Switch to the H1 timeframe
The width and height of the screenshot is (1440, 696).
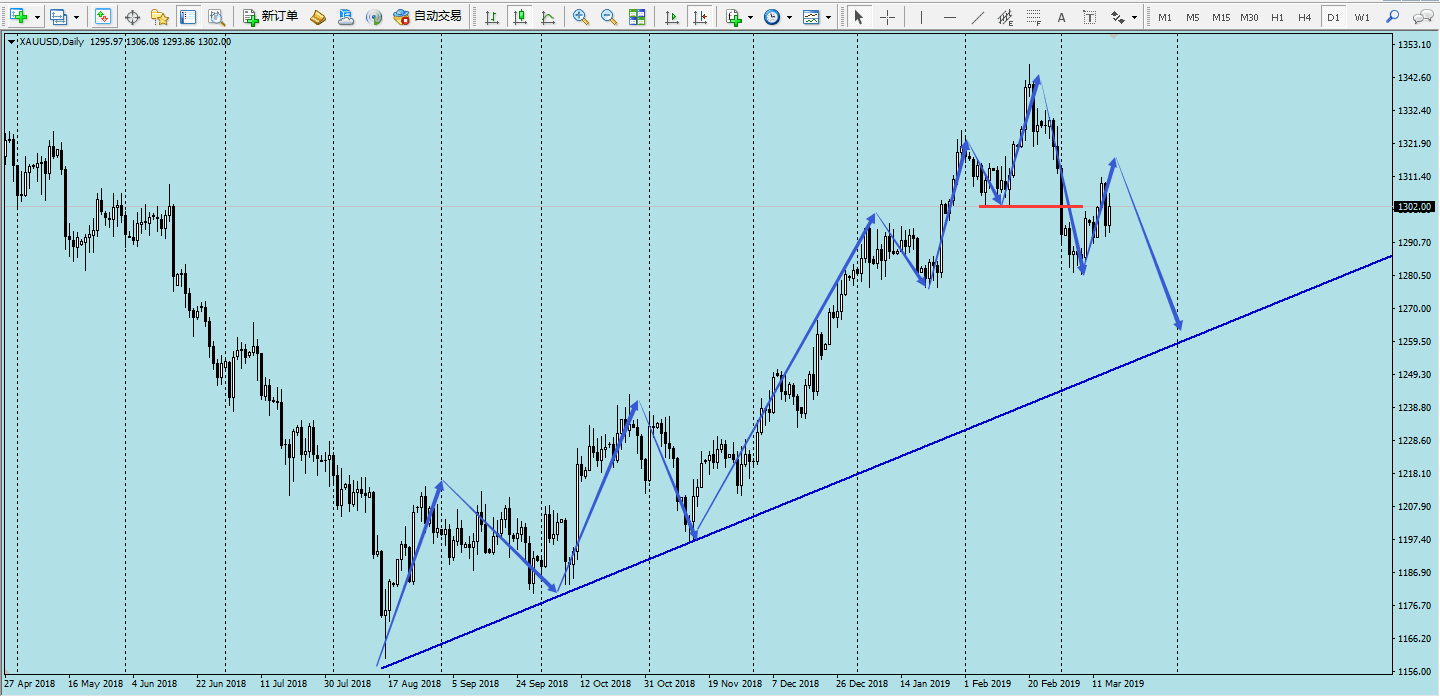coord(1277,17)
